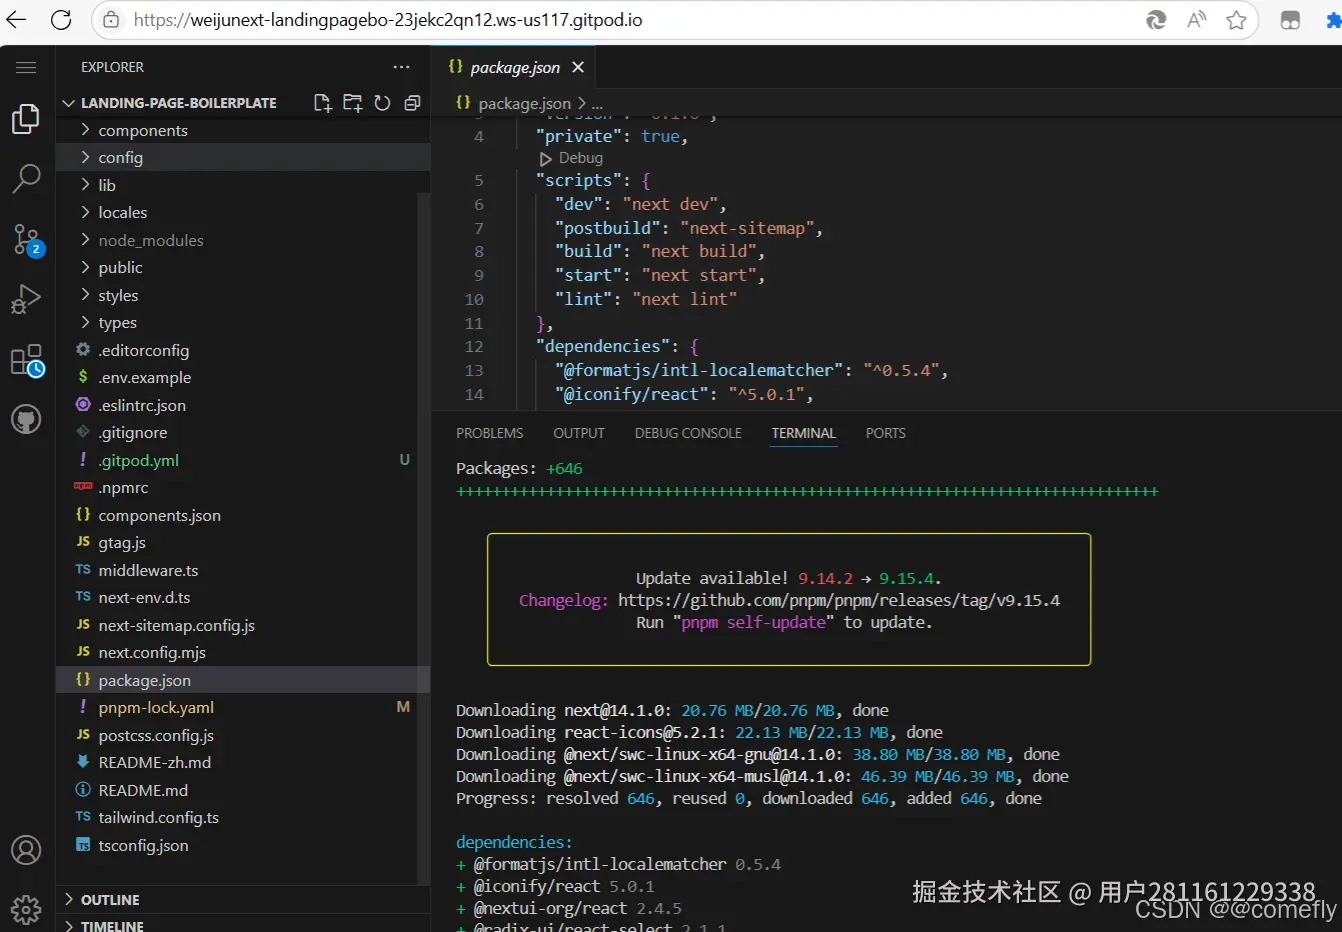Open the pnpm changelog link in terminal
The image size is (1342, 932).
coord(838,601)
